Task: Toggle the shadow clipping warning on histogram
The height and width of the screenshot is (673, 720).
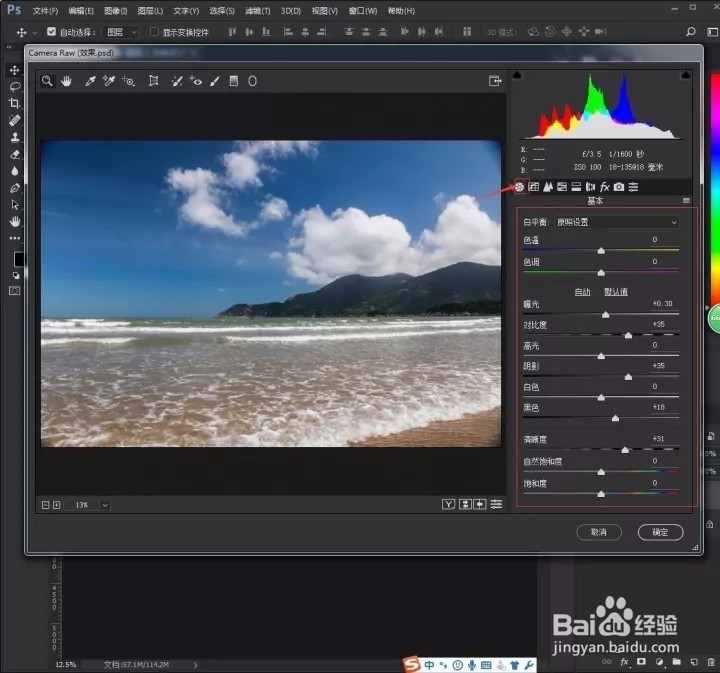Action: pyautogui.click(x=517, y=75)
